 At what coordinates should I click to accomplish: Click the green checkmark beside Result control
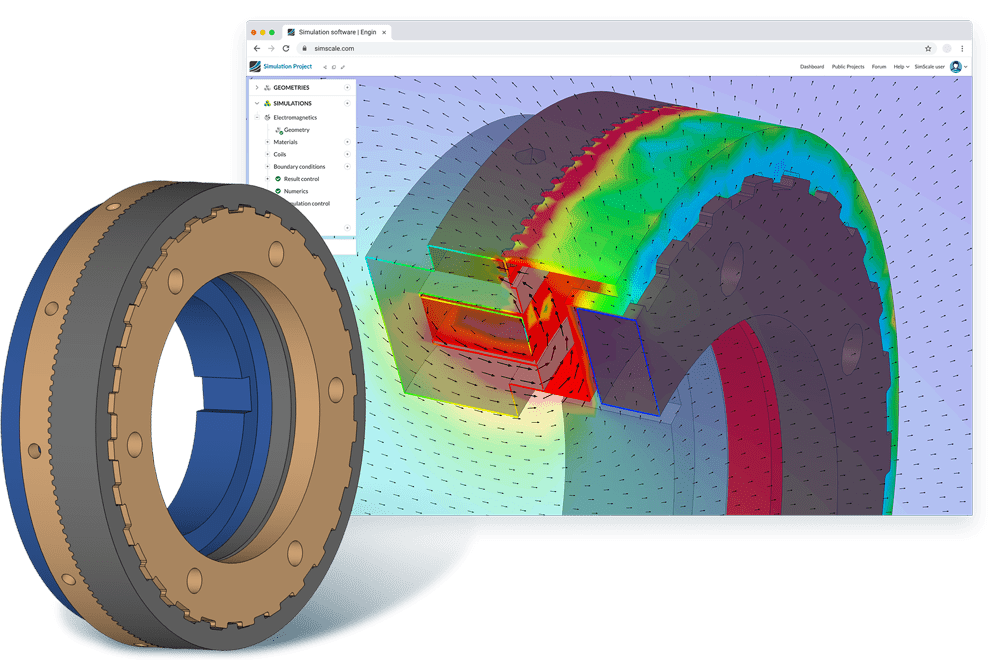pos(277,178)
